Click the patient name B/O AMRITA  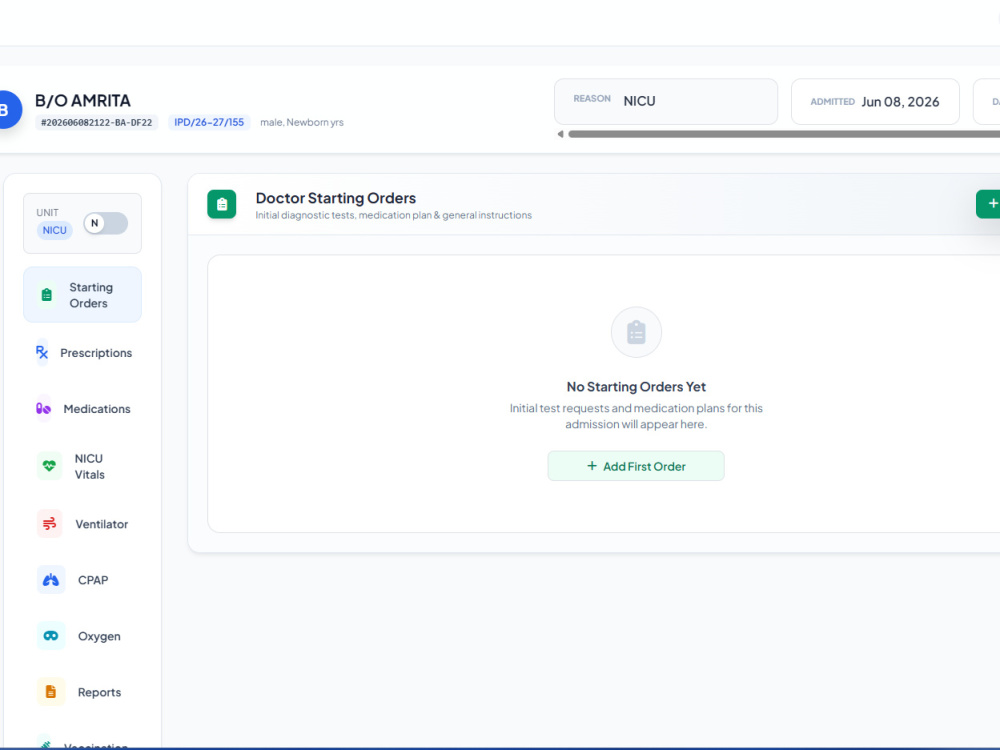(x=83, y=101)
